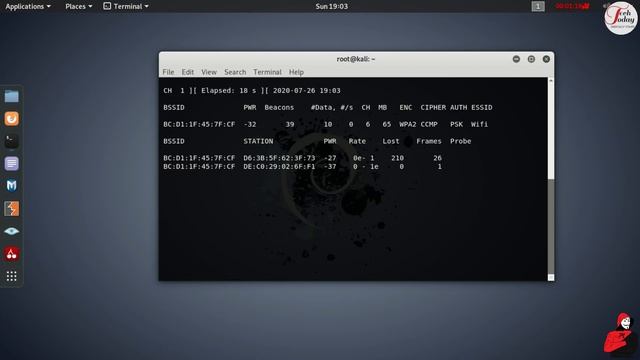Viewport: 640px width, 360px height.
Task: Click the red recording timer indicator
Action: (572, 6)
